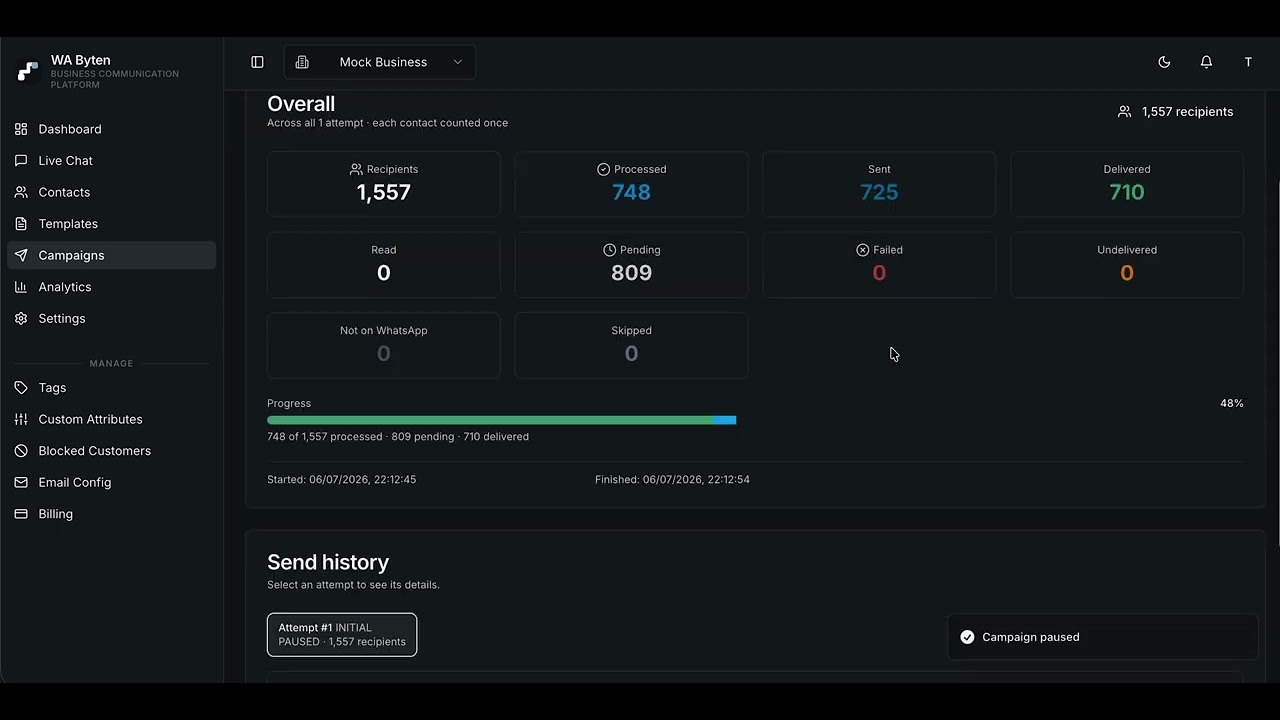Open notifications bell icon

click(x=1206, y=62)
